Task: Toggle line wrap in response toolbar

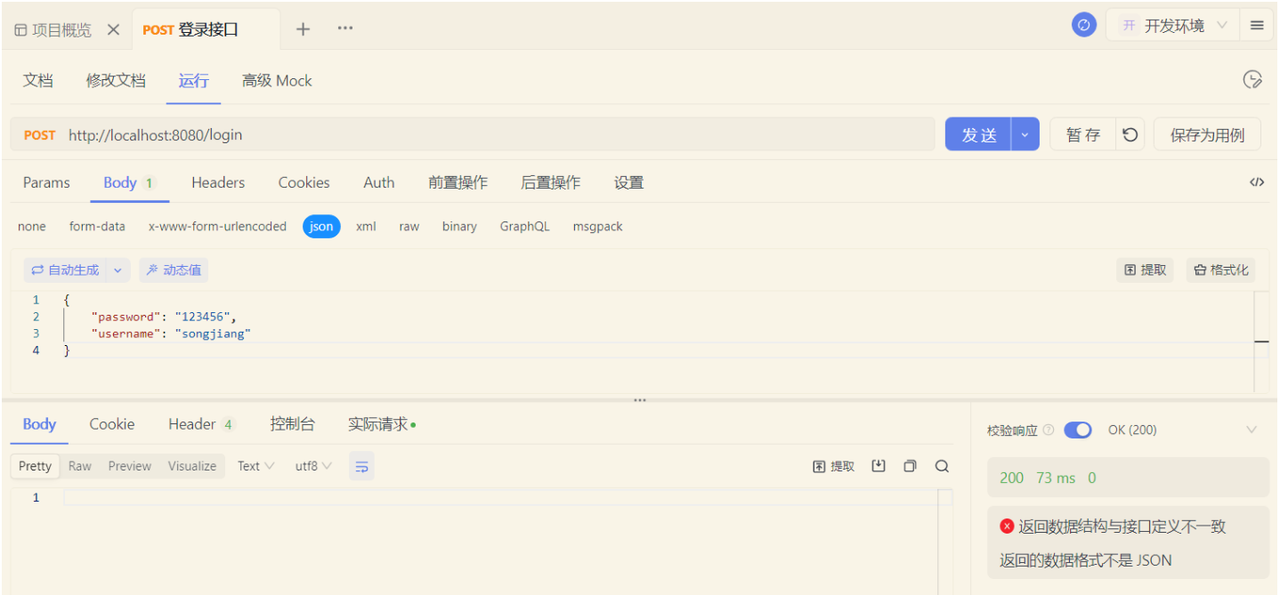Action: [361, 466]
